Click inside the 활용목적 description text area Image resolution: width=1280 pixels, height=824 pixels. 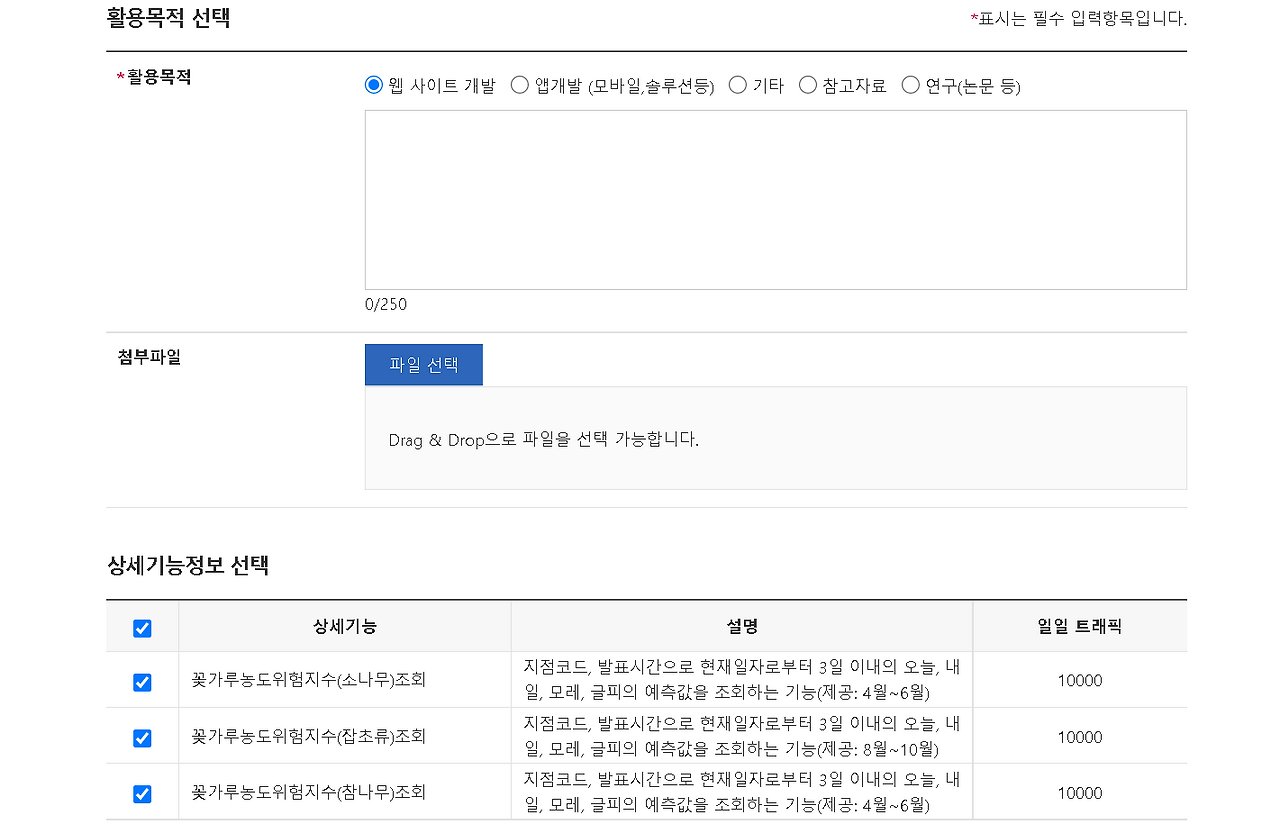click(775, 198)
